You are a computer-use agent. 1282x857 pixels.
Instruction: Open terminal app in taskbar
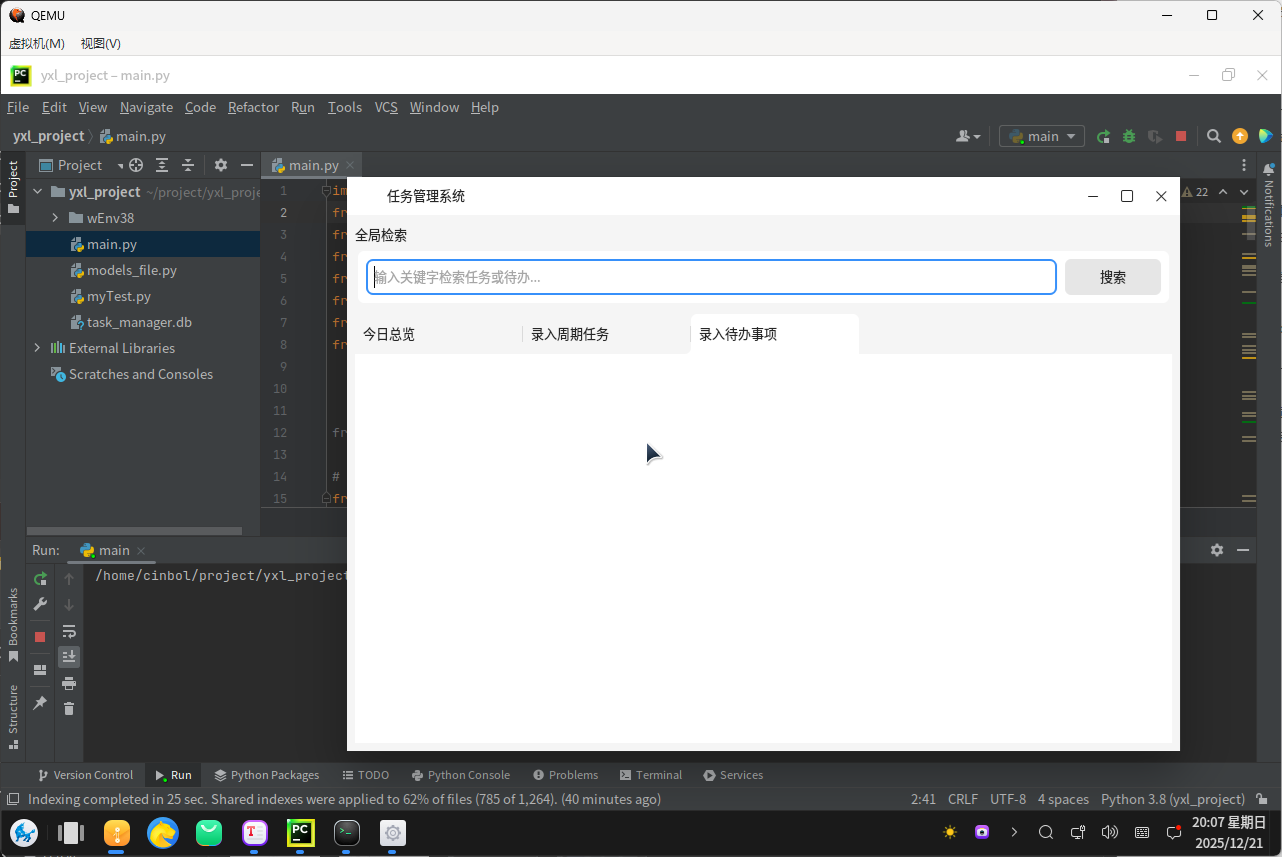pyautogui.click(x=347, y=832)
